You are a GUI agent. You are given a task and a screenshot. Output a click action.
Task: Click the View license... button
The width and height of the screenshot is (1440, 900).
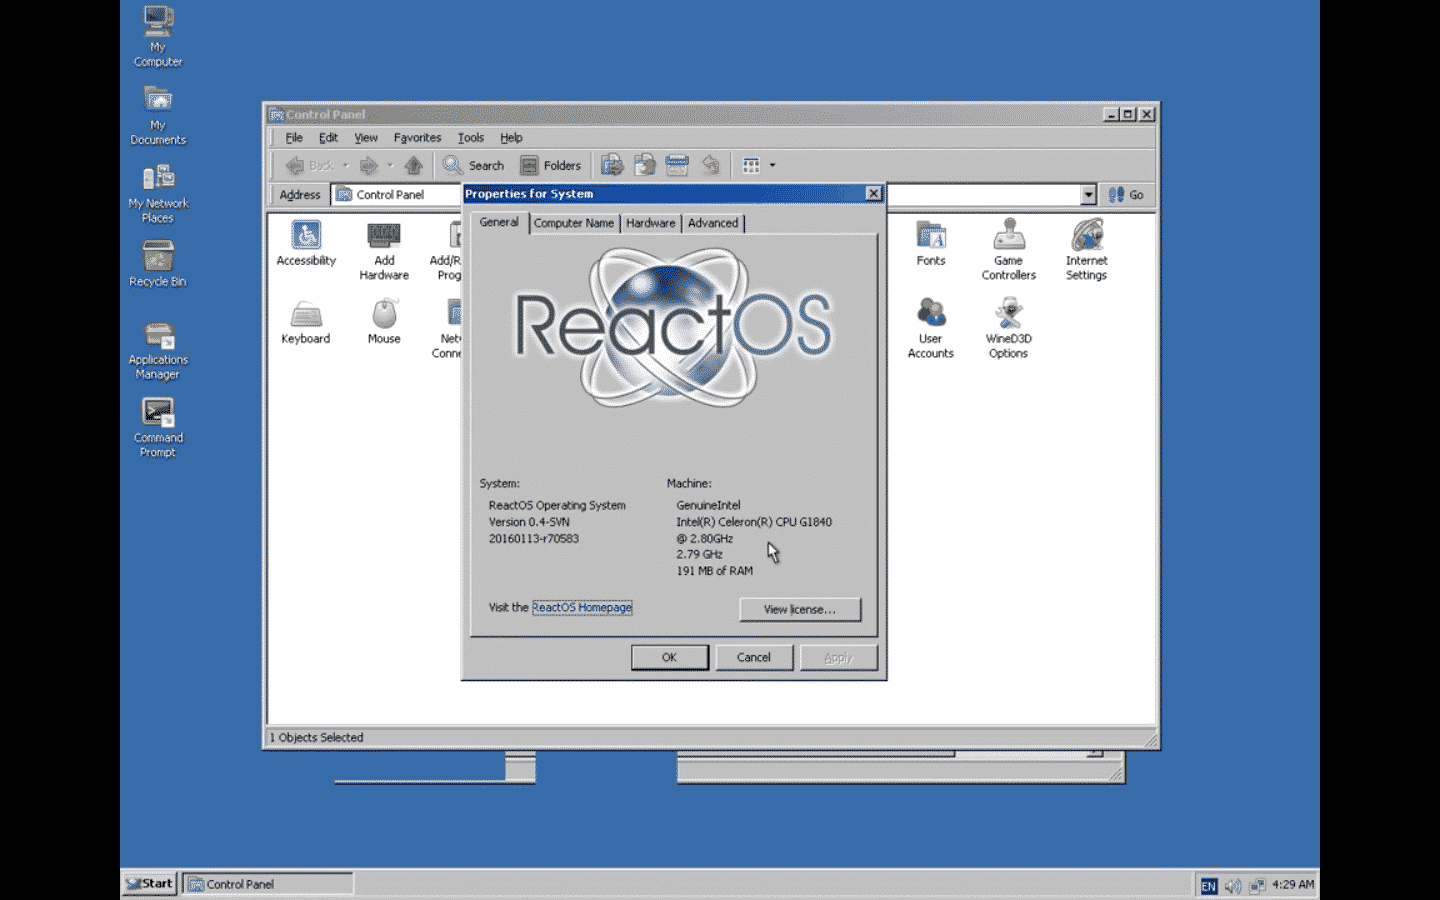pyautogui.click(x=800, y=609)
